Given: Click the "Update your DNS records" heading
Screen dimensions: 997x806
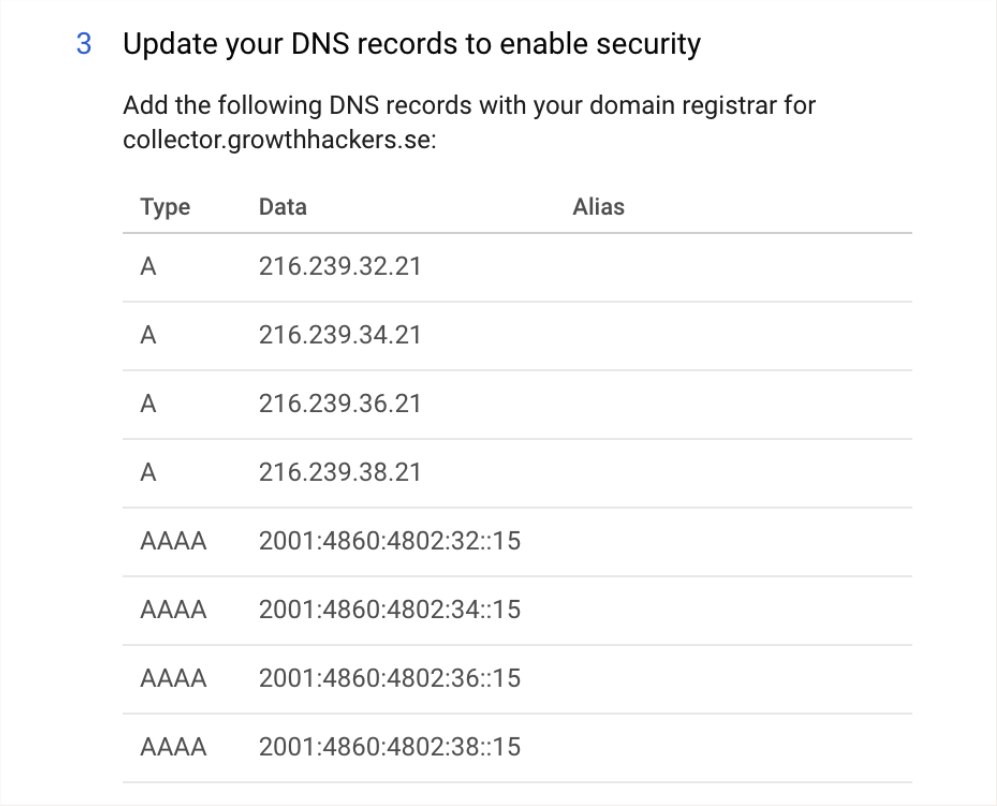Looking at the screenshot, I should point(411,45).
